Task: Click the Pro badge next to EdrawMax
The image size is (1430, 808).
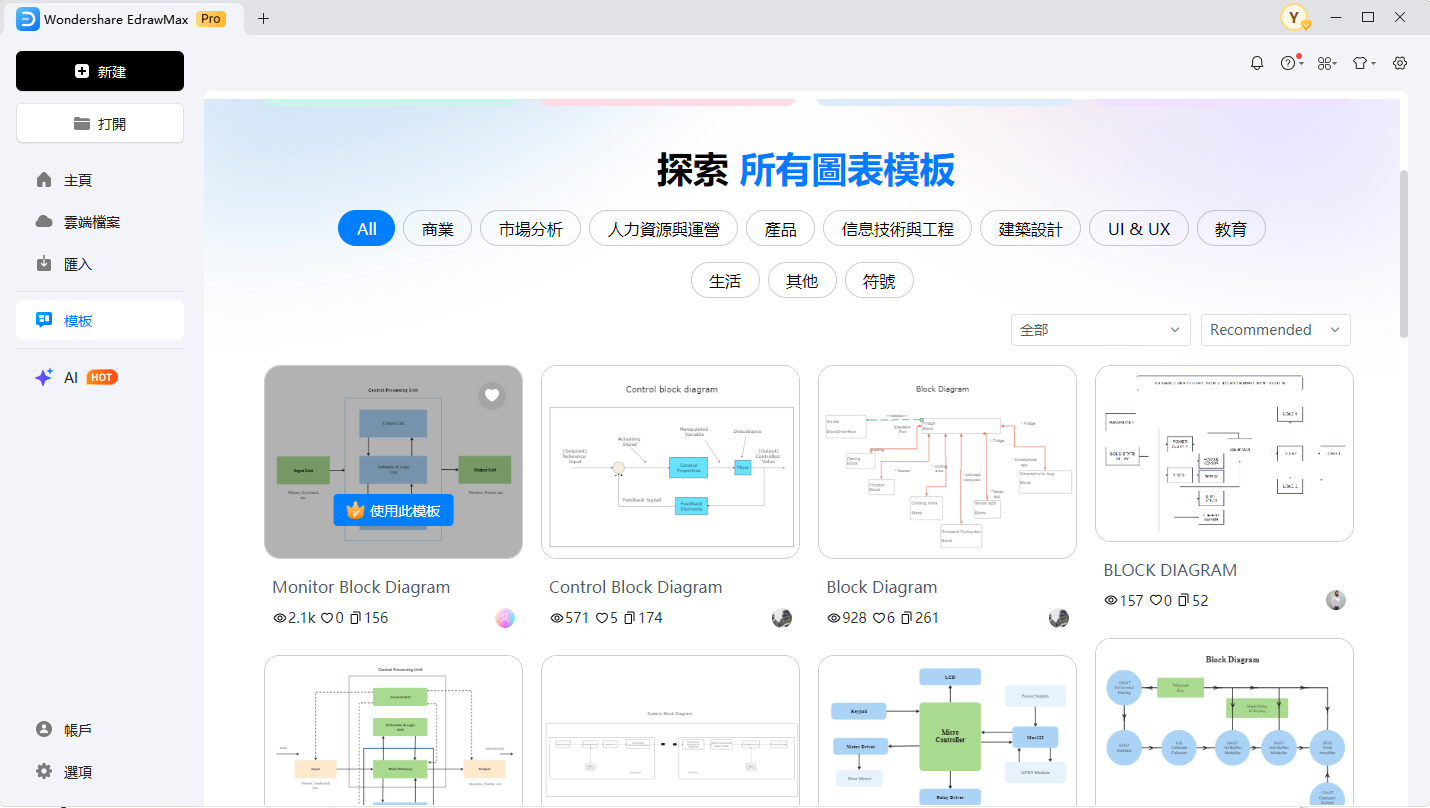Action: 210,18
